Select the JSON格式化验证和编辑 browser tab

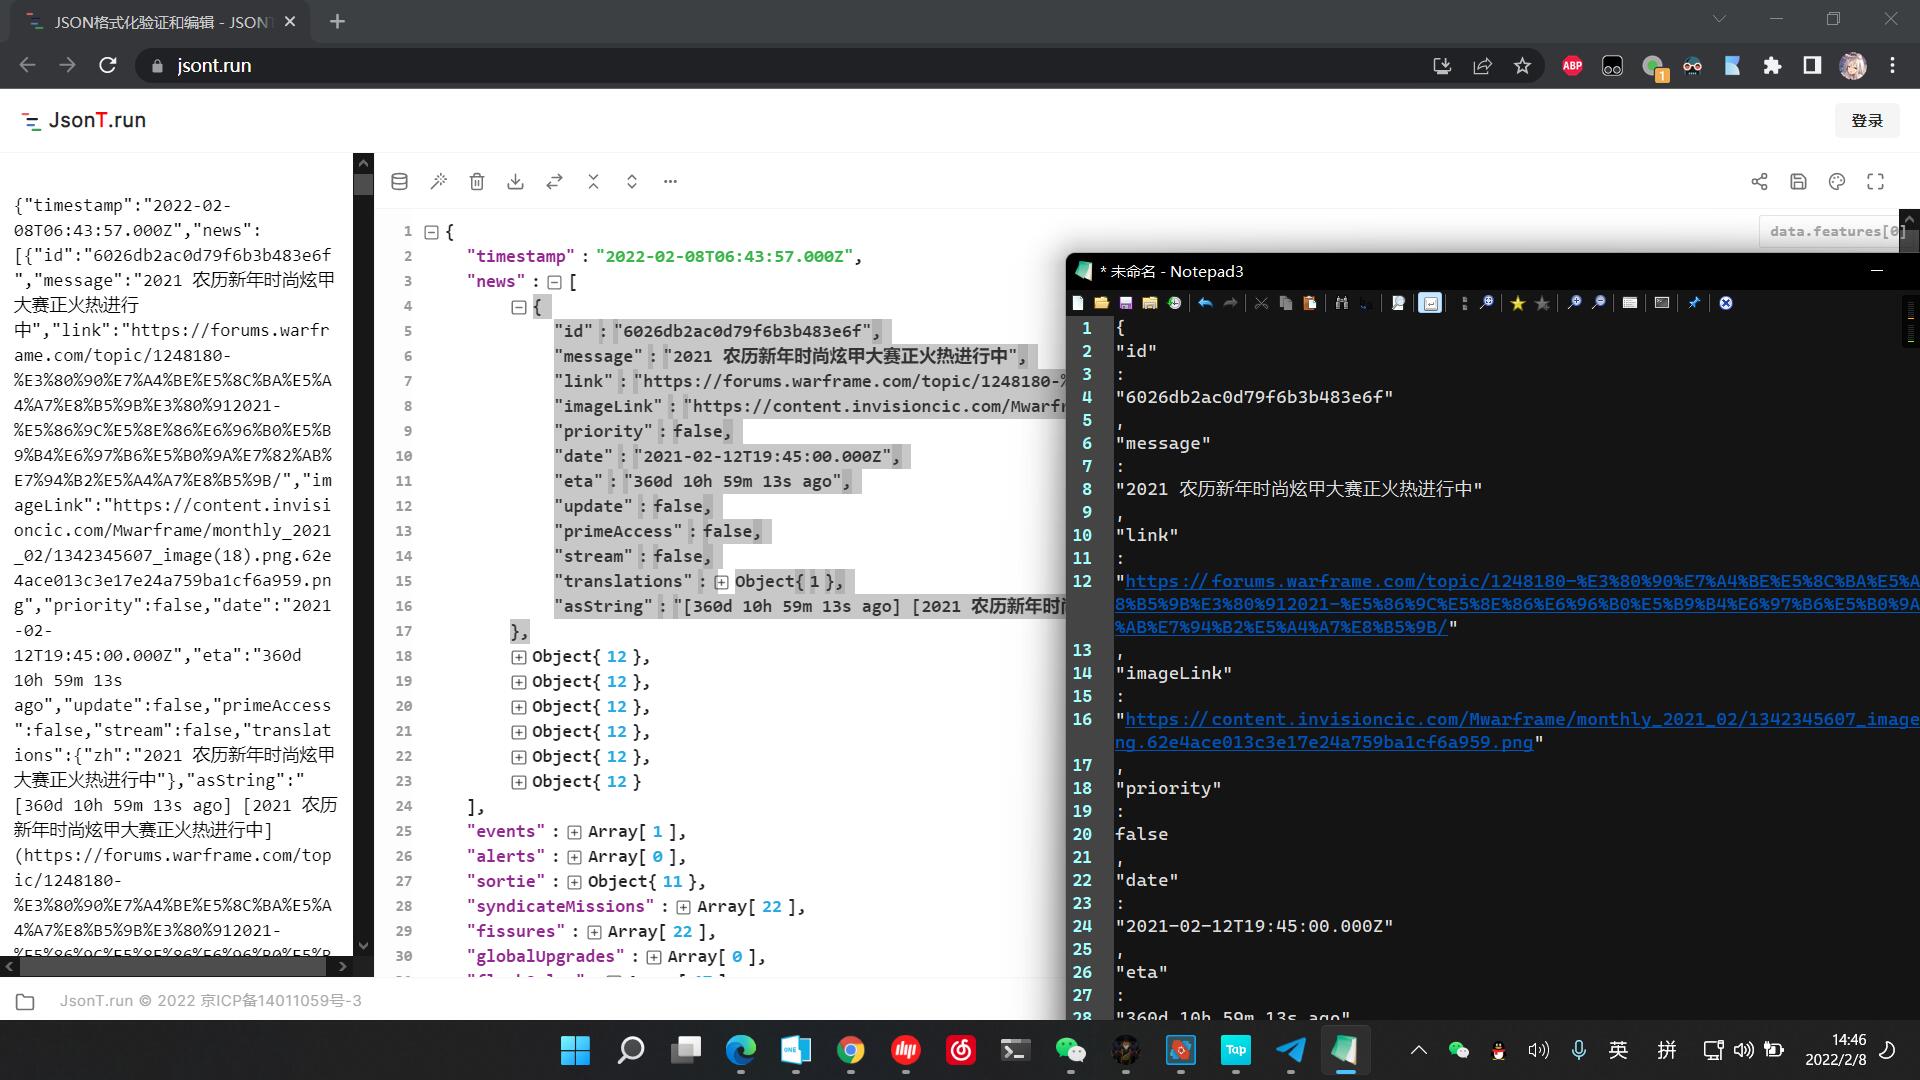(150, 21)
